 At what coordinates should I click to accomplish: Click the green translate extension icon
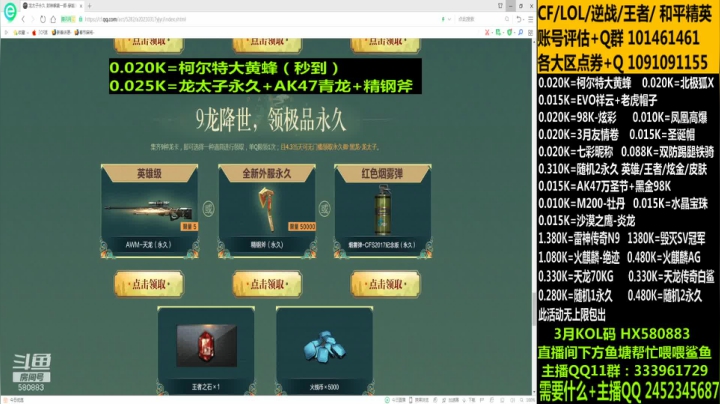[x=498, y=32]
